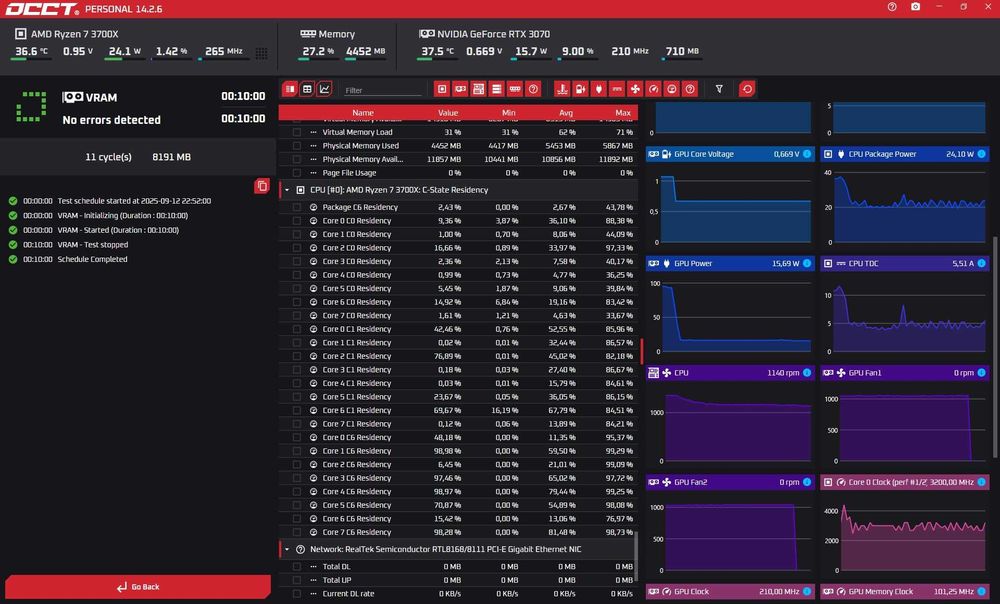This screenshot has height=604, width=1000.
Task: Sort table by Min column
Action: click(x=508, y=113)
